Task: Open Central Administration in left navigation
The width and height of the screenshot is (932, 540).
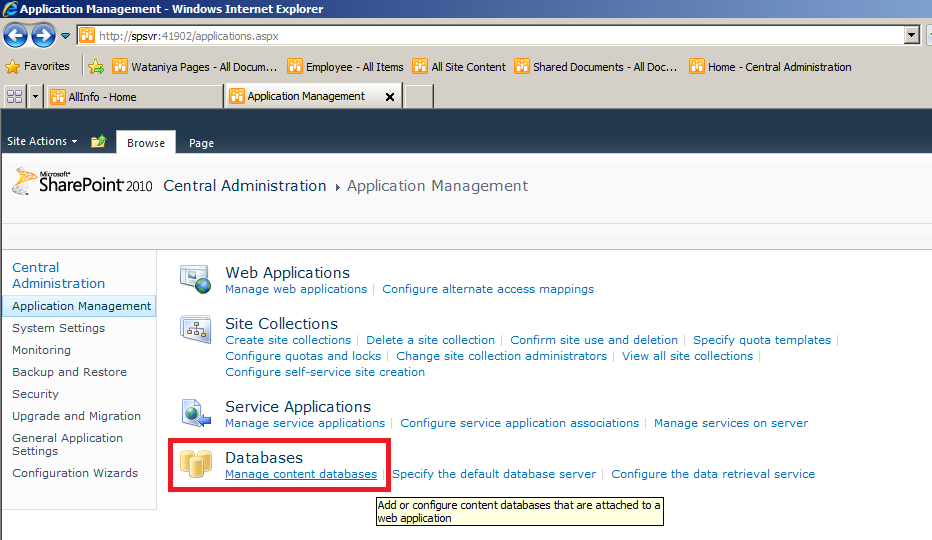Action: (58, 275)
